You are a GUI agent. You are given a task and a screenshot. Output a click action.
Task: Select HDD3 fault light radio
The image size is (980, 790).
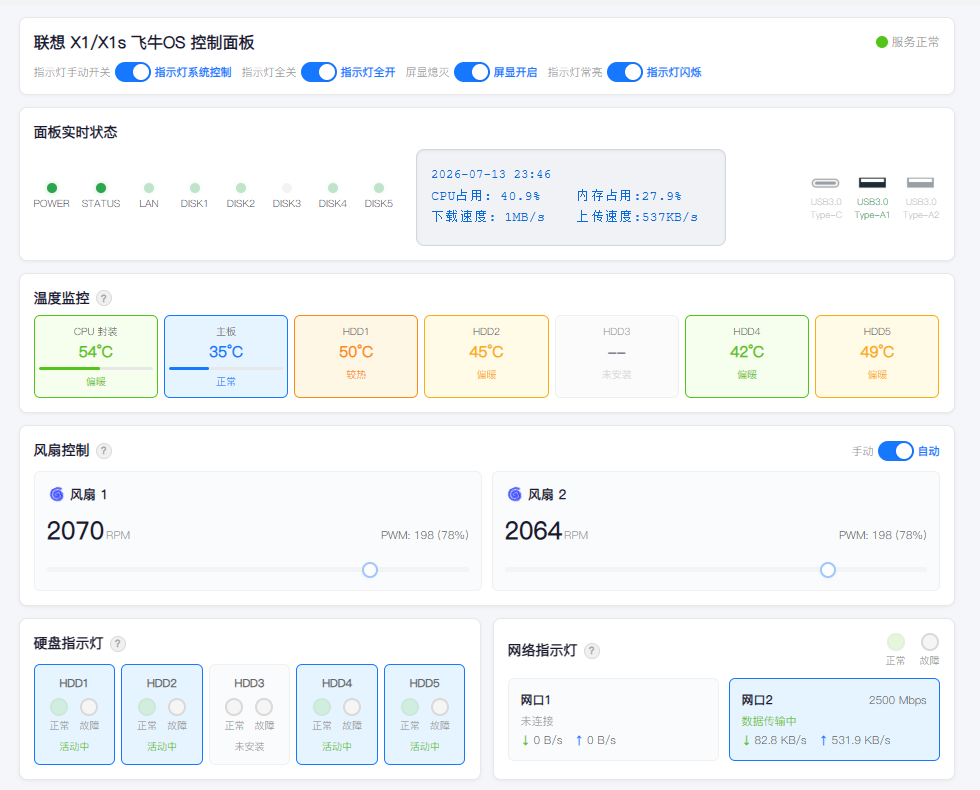pyautogui.click(x=264, y=707)
